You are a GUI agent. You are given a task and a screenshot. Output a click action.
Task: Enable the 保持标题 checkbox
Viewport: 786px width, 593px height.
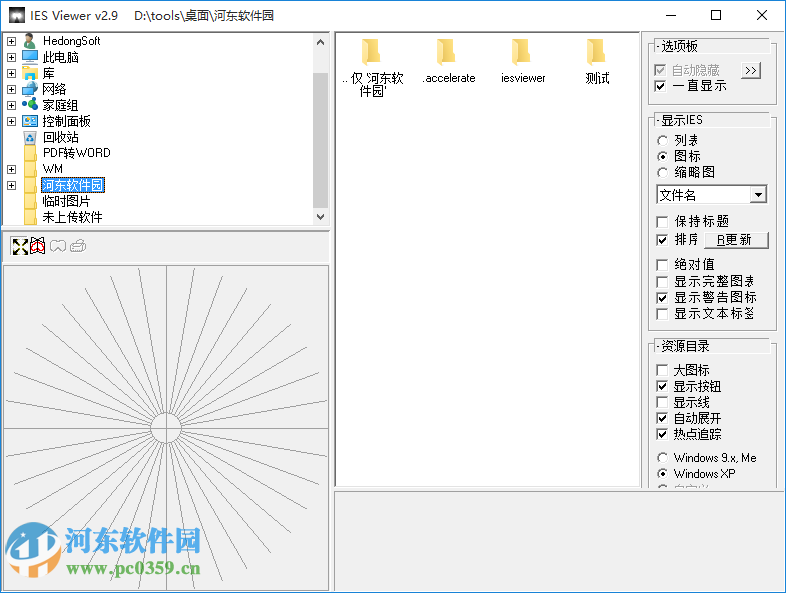662,222
